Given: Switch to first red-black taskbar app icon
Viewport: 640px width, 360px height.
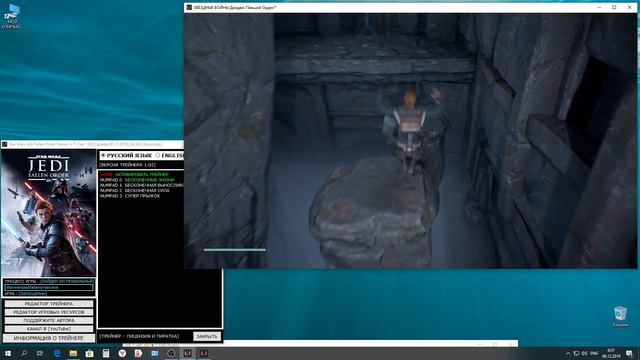Looking at the screenshot, I should pyautogui.click(x=187, y=353).
